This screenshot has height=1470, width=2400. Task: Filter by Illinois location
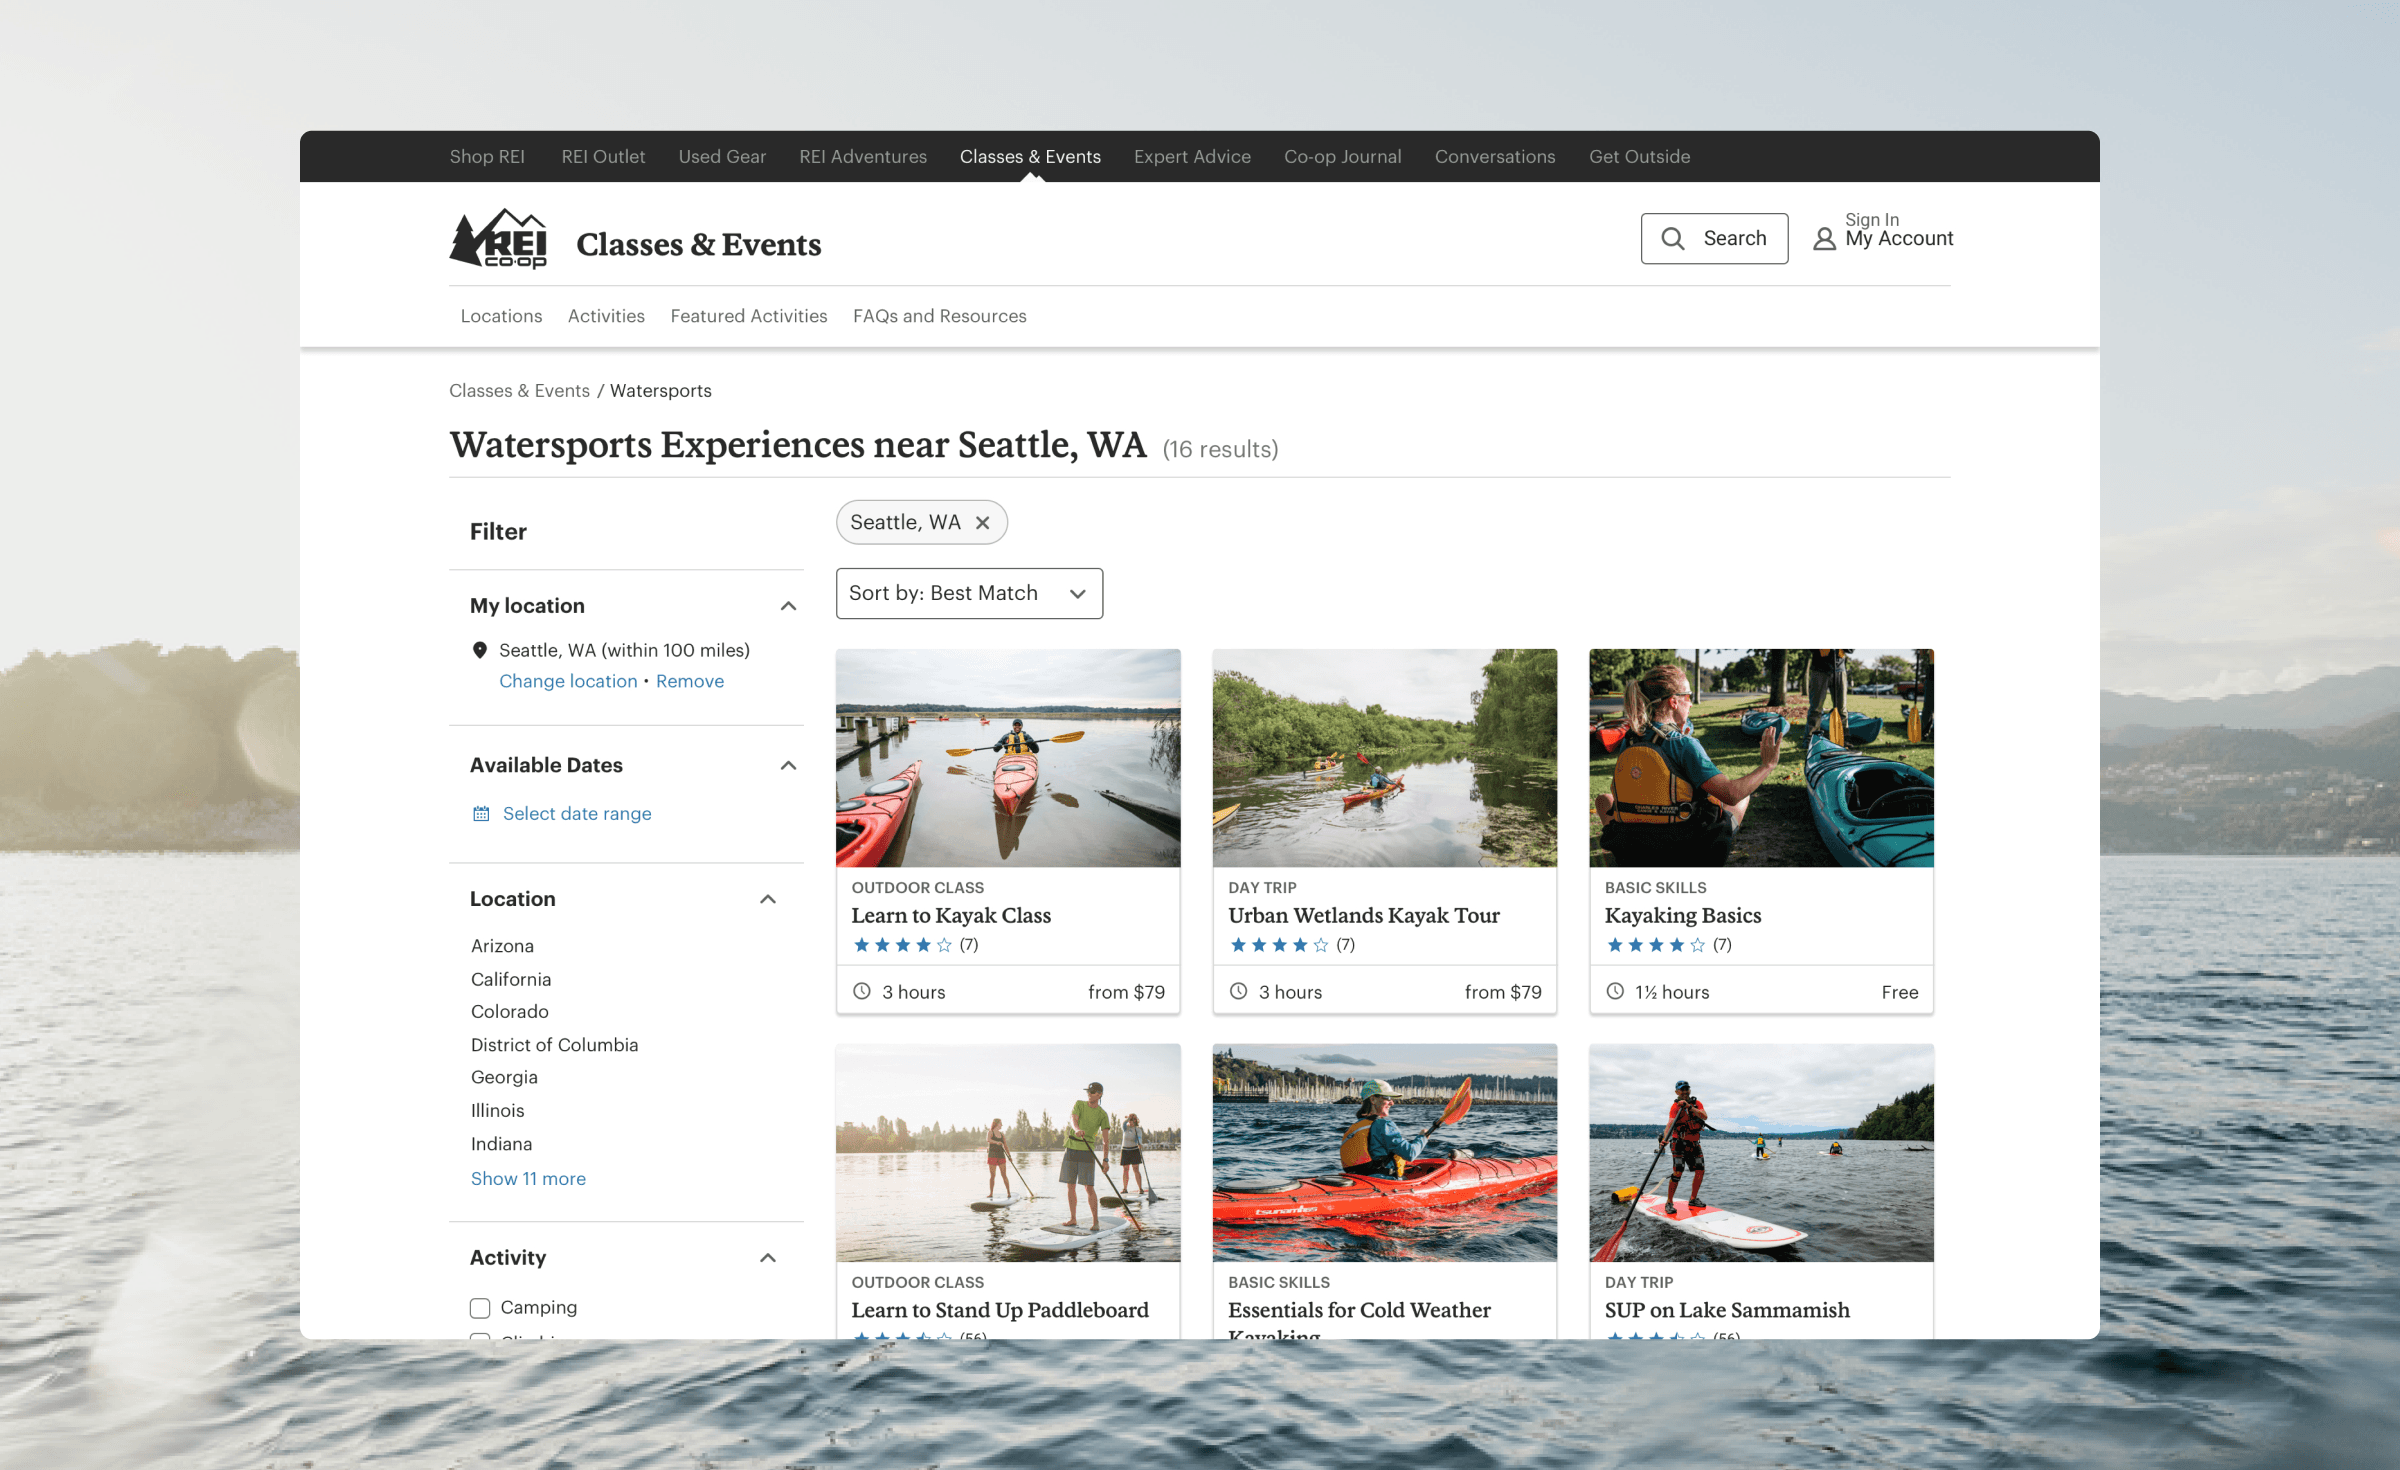(497, 1110)
